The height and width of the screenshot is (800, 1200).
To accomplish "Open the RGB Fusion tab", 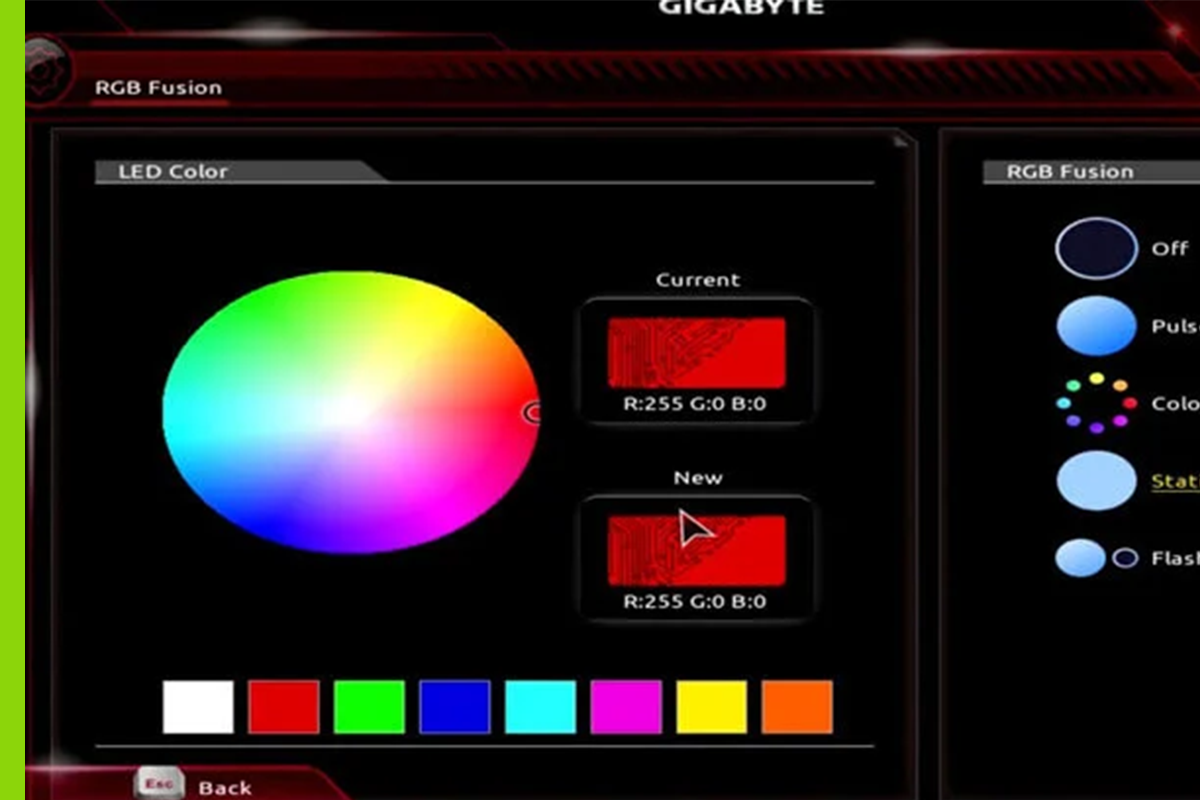I will point(158,88).
